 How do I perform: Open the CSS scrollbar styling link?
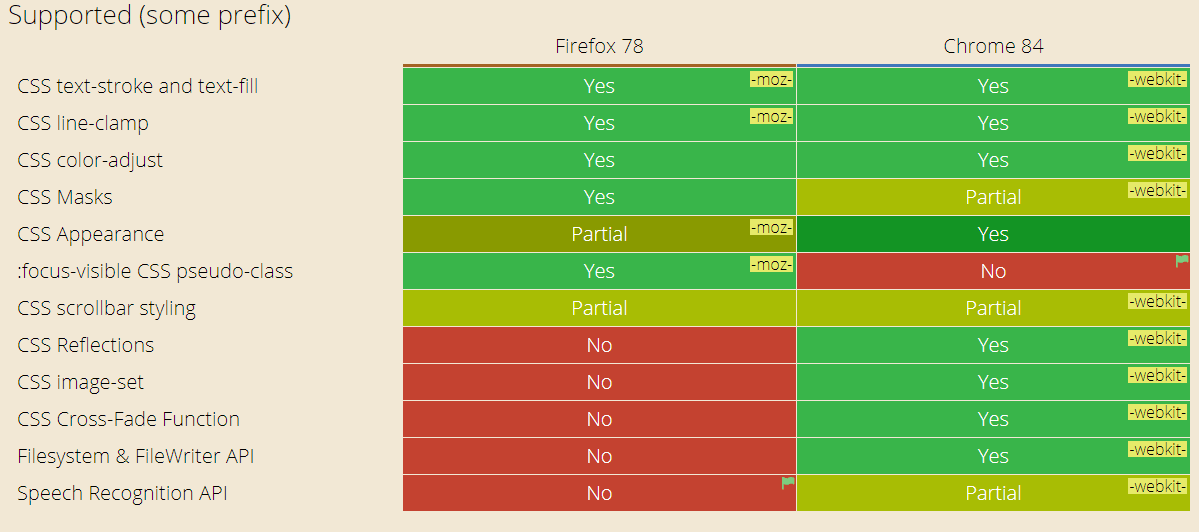[106, 308]
